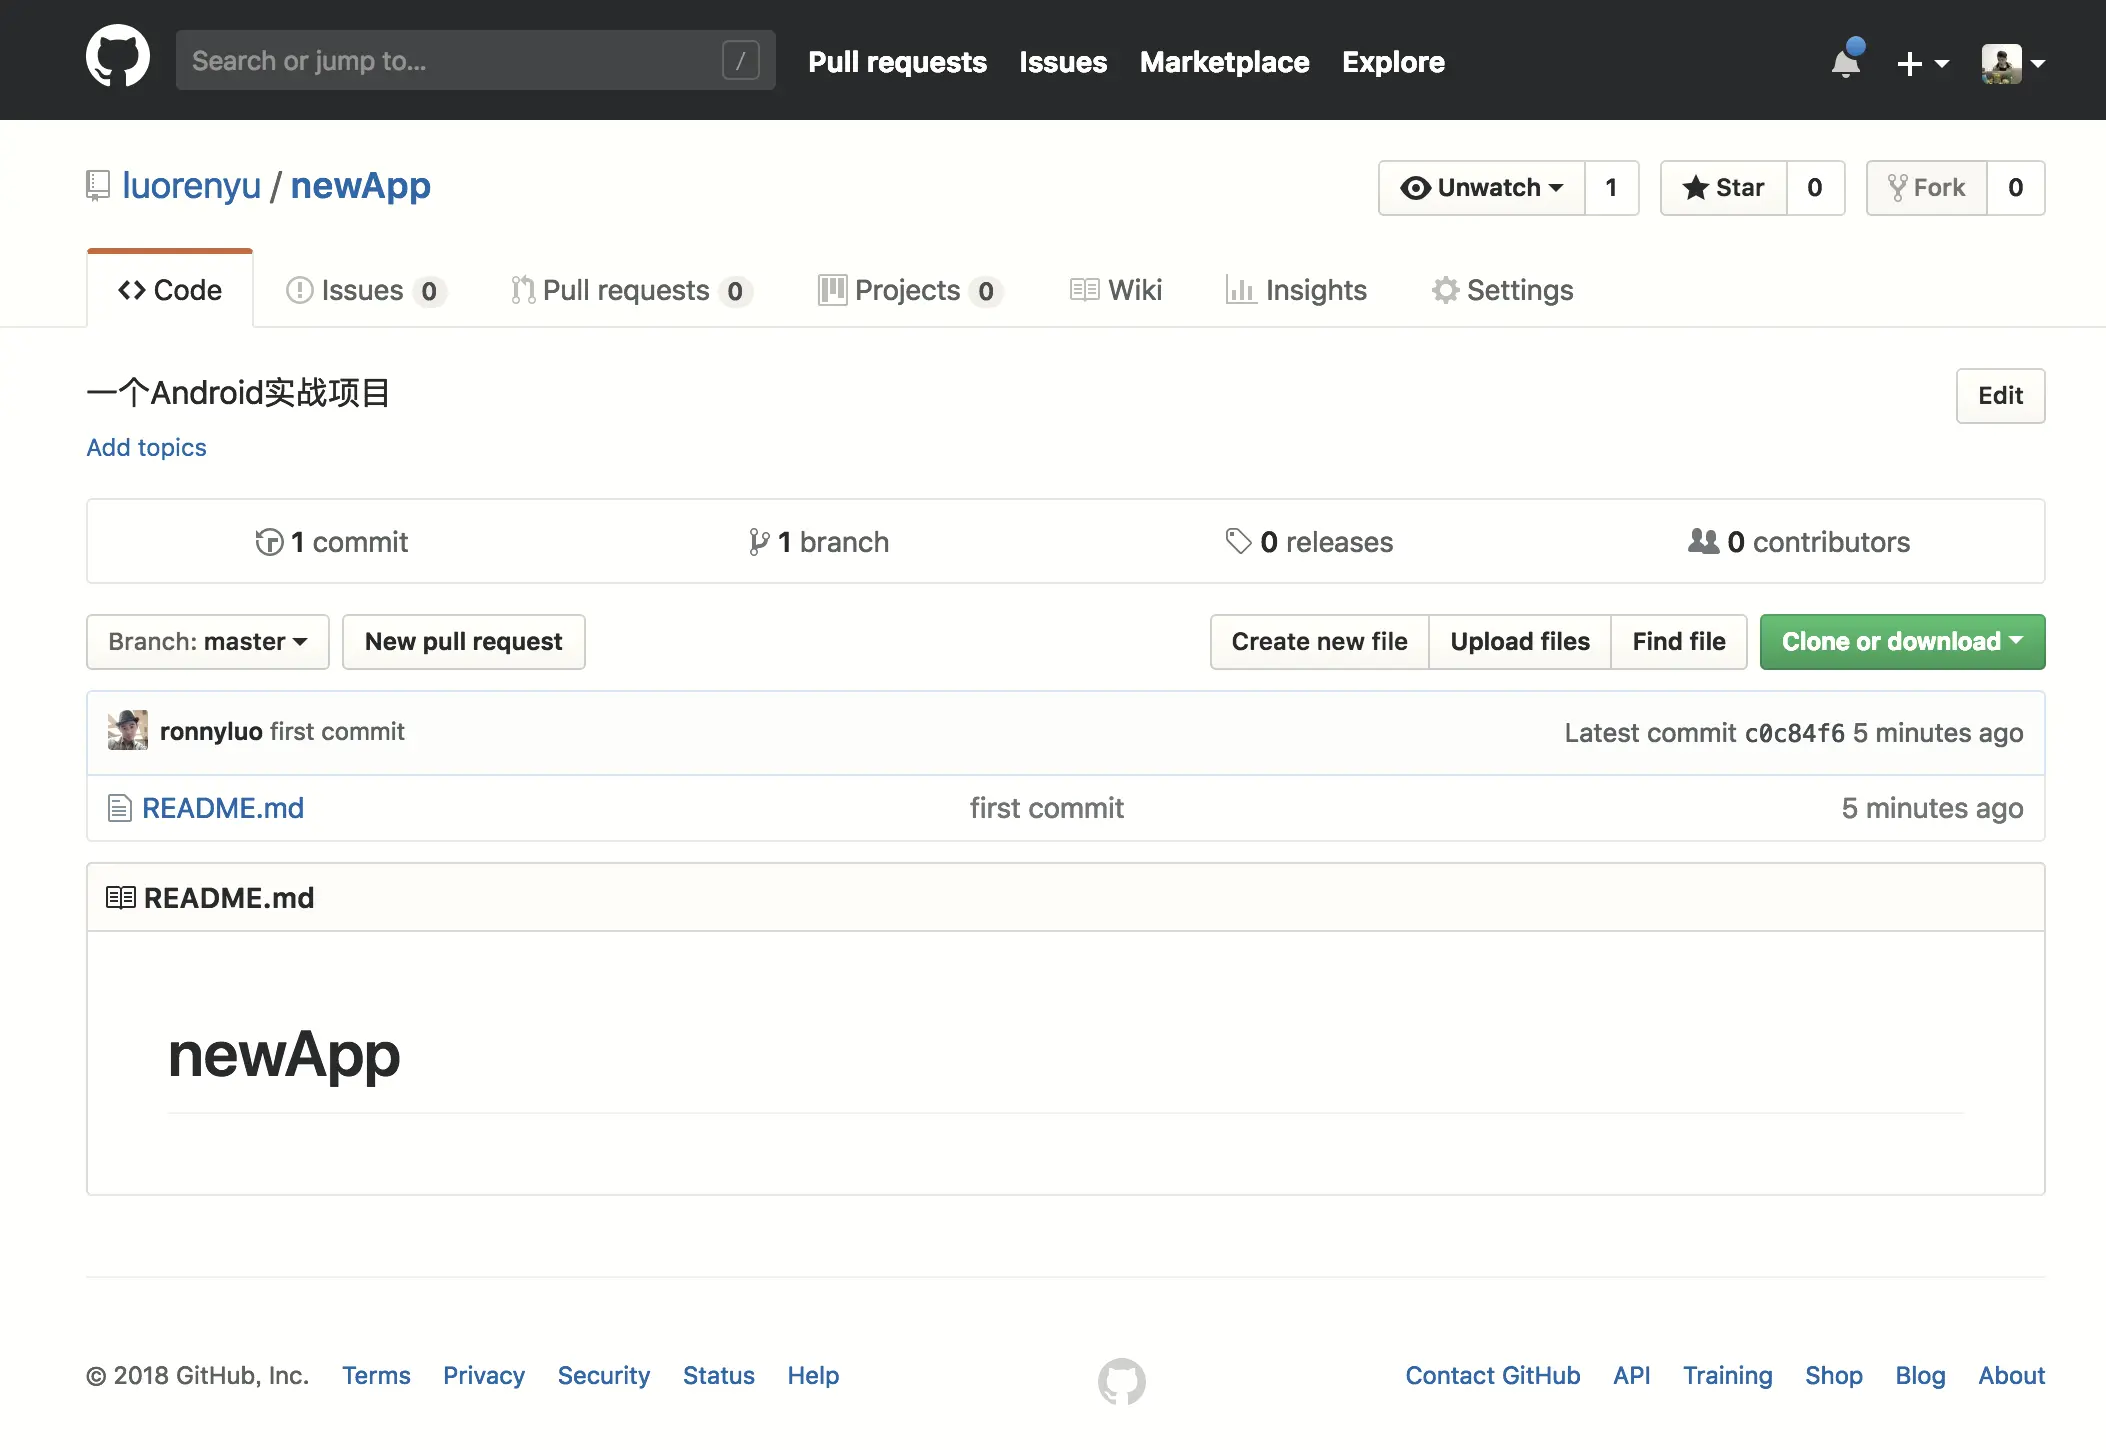
Task: Expand the plus create-new menu
Action: click(1922, 63)
